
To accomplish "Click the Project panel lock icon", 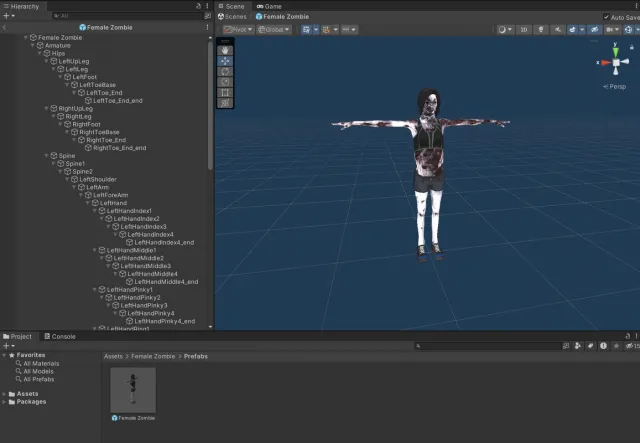I will tap(628, 336).
